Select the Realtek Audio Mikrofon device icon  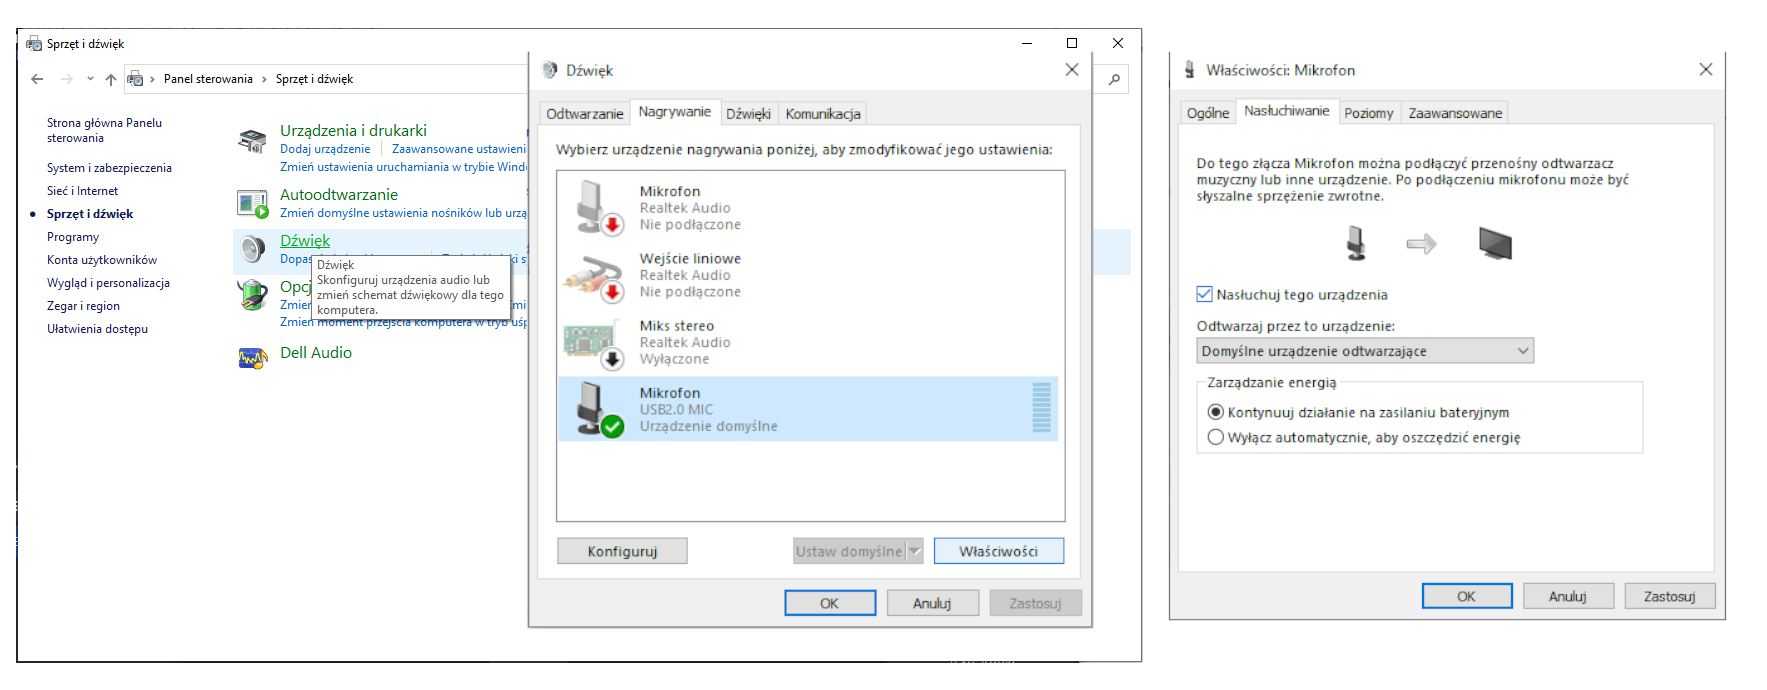599,207
